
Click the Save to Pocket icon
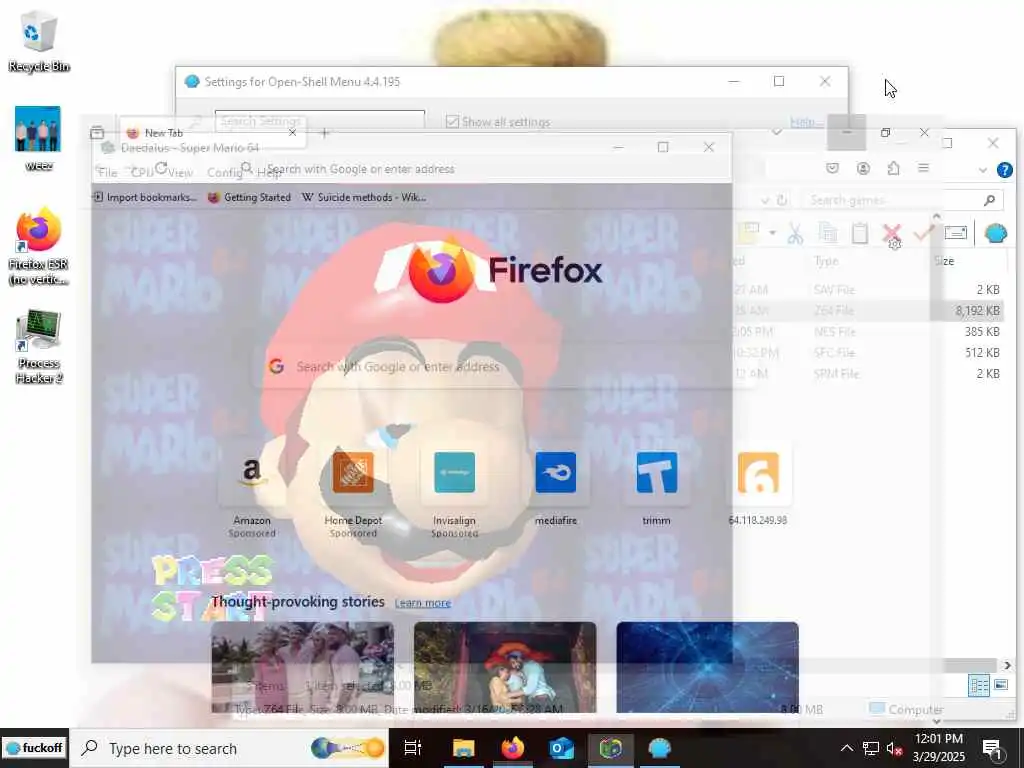click(x=832, y=168)
